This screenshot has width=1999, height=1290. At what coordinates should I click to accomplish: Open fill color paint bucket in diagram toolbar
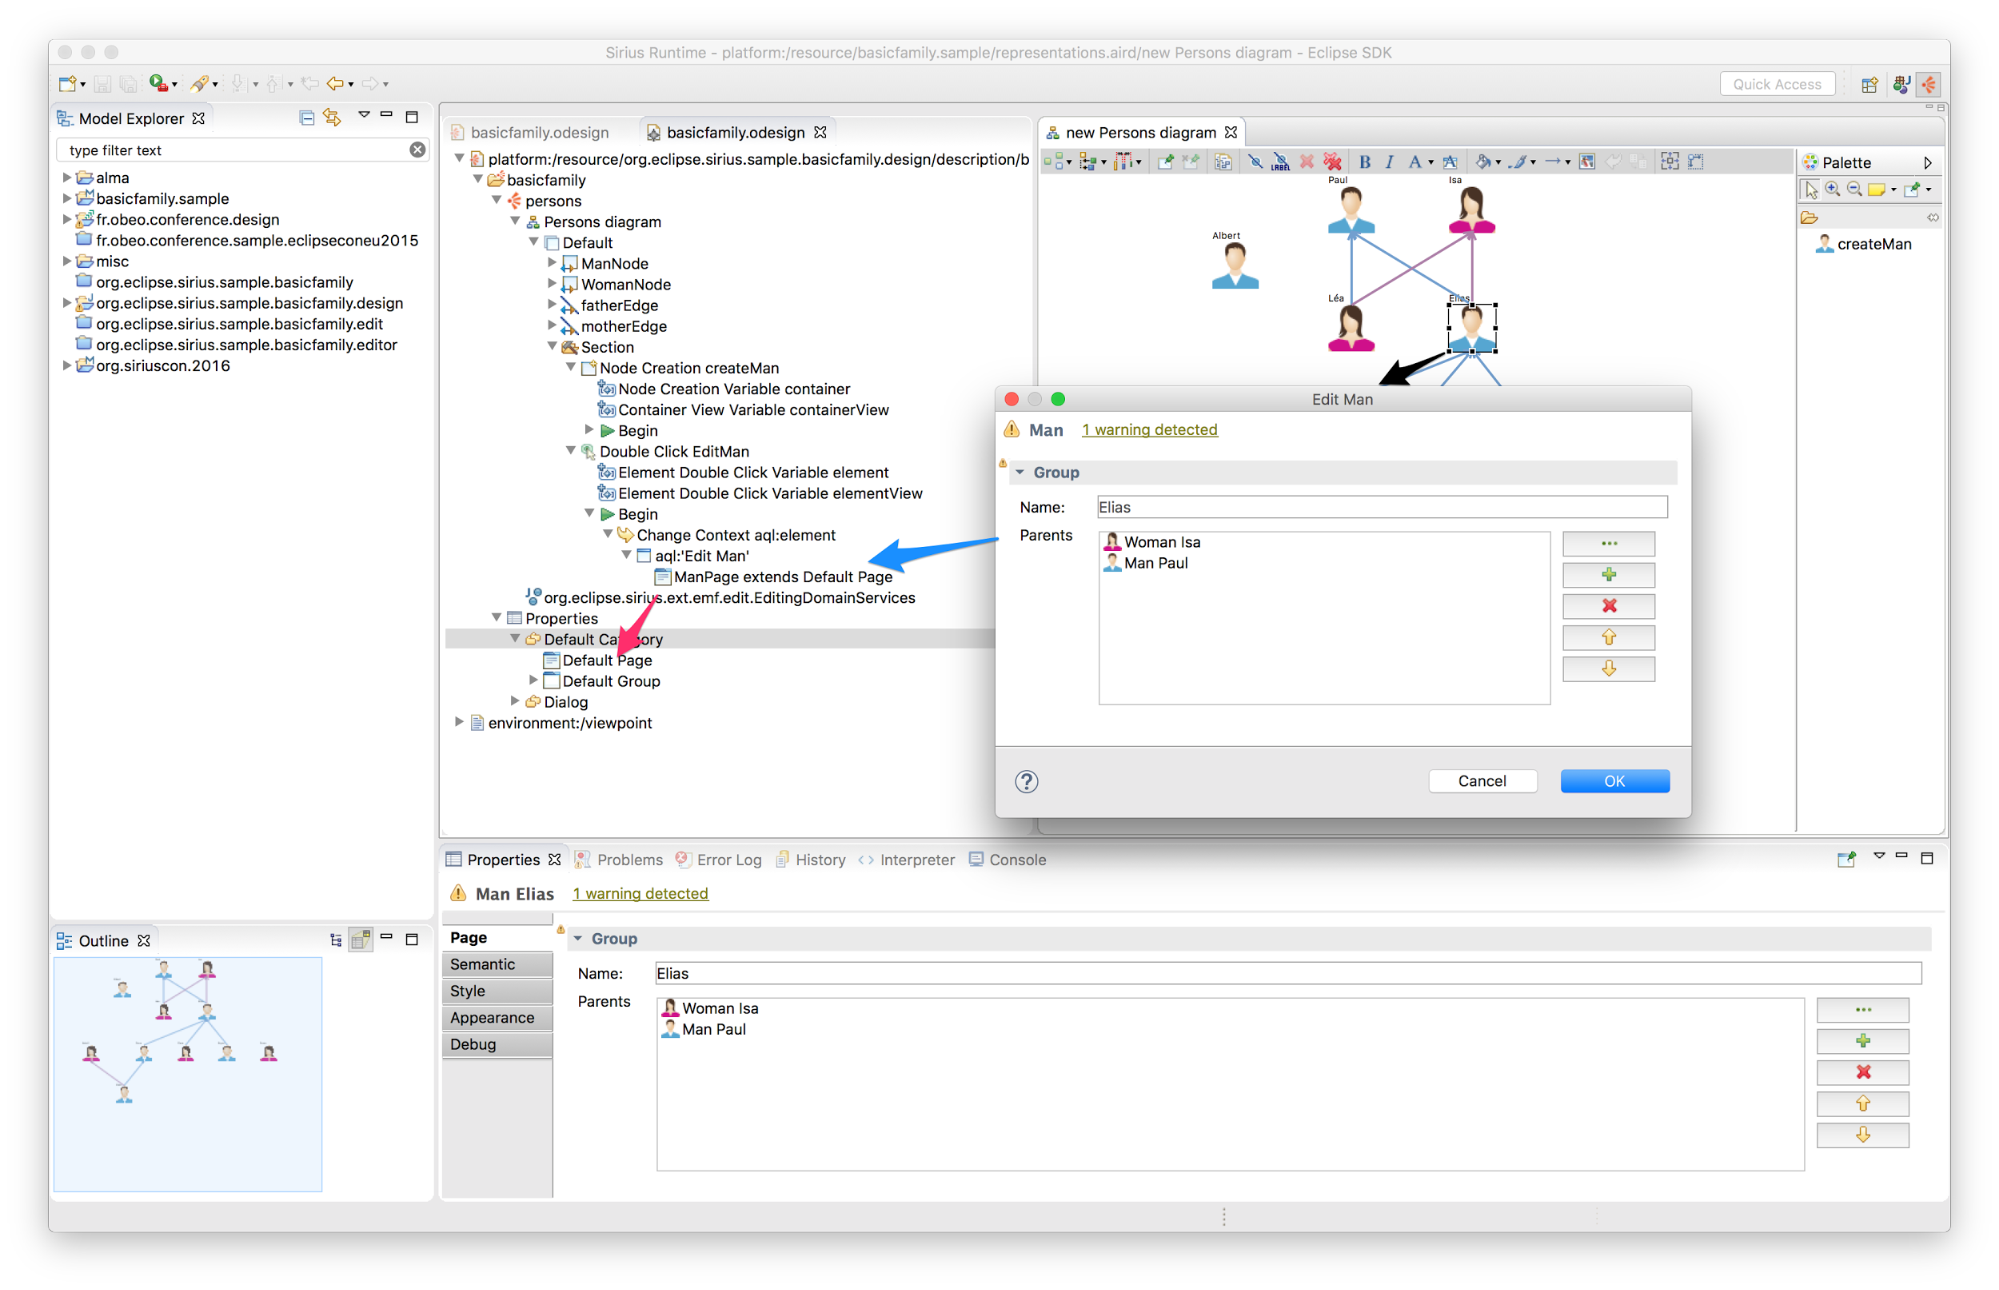click(x=1483, y=162)
